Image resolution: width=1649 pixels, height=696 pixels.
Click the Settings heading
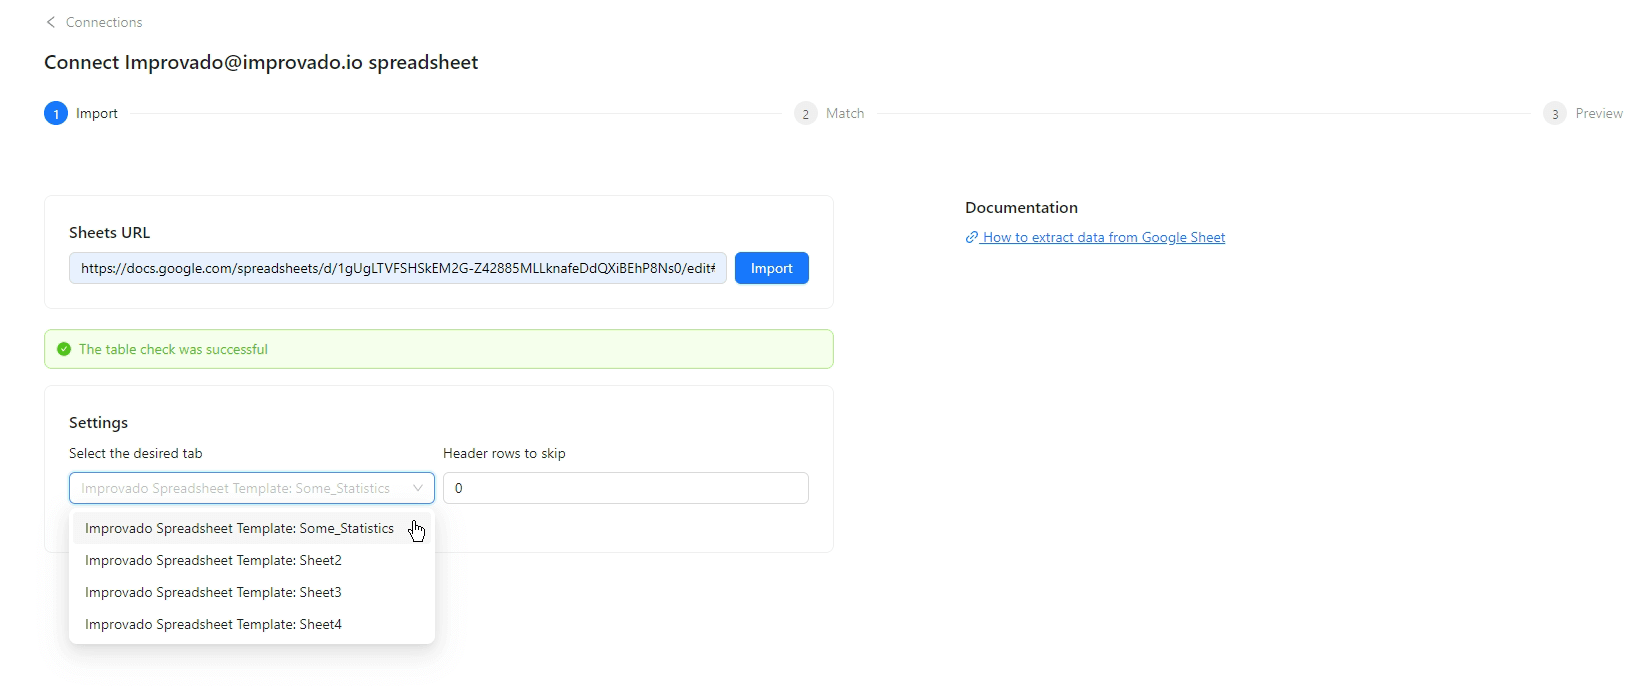99,422
